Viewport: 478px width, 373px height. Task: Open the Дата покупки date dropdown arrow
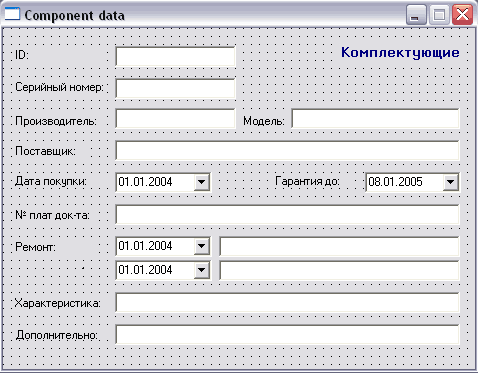[x=201, y=182]
